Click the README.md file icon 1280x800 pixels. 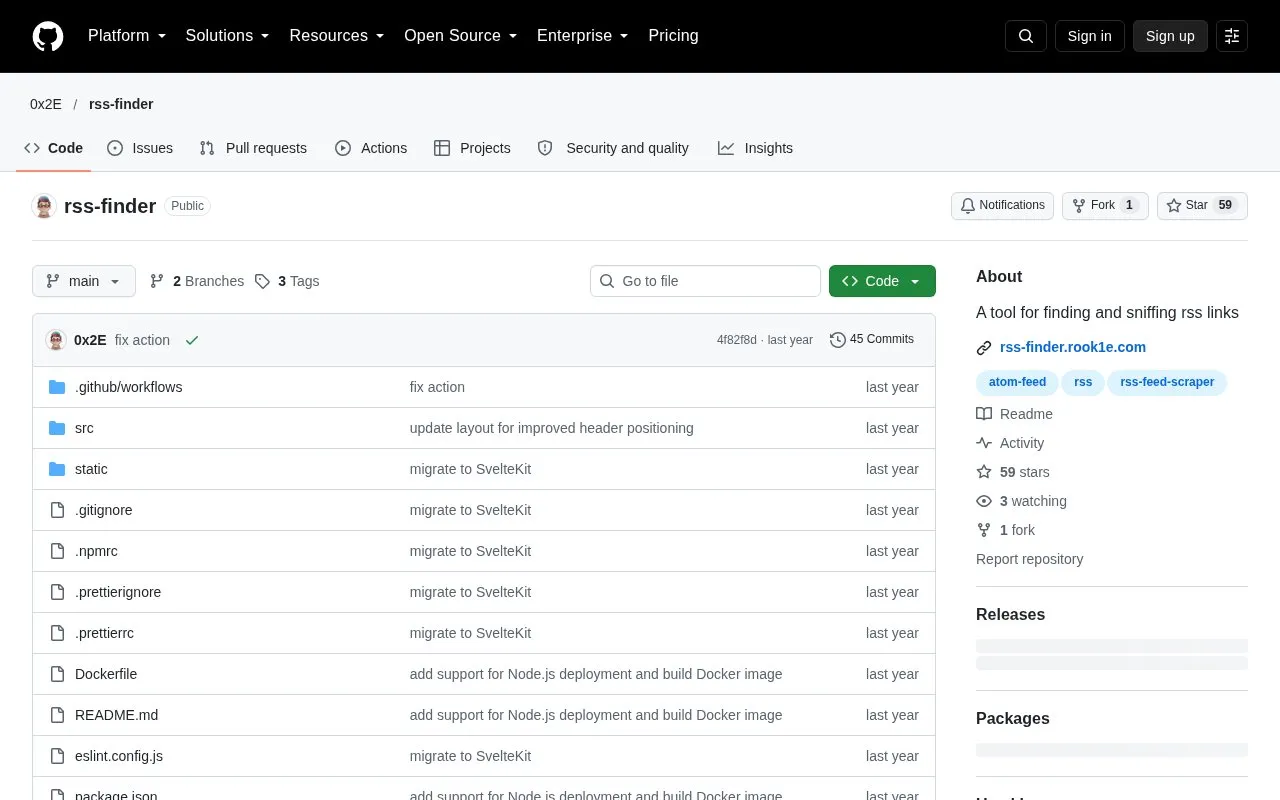pyautogui.click(x=57, y=715)
